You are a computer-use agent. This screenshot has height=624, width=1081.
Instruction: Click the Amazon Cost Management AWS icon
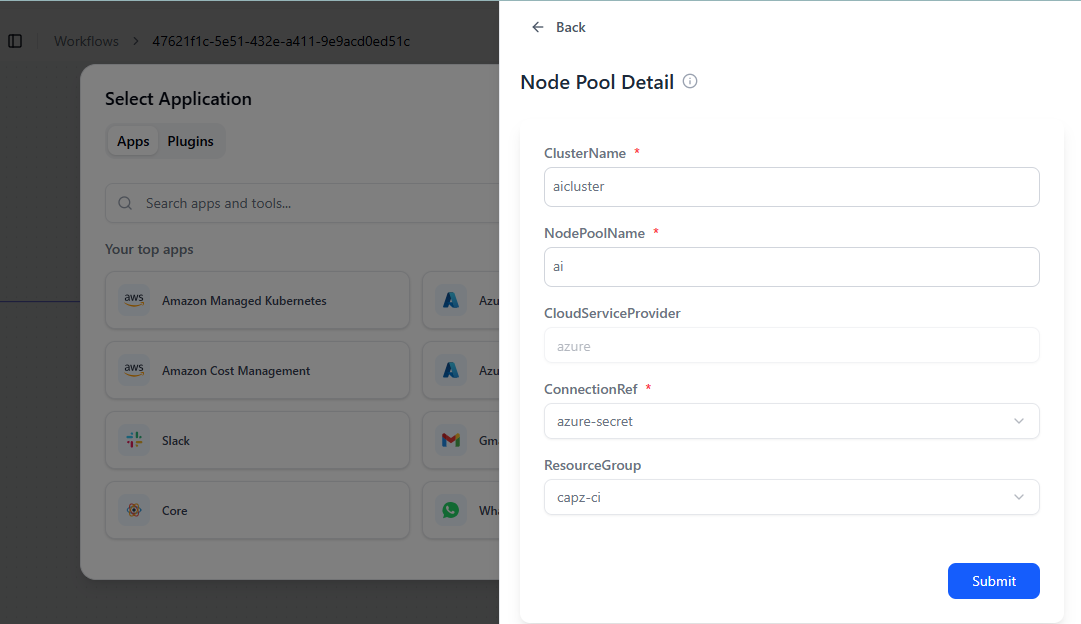[134, 370]
